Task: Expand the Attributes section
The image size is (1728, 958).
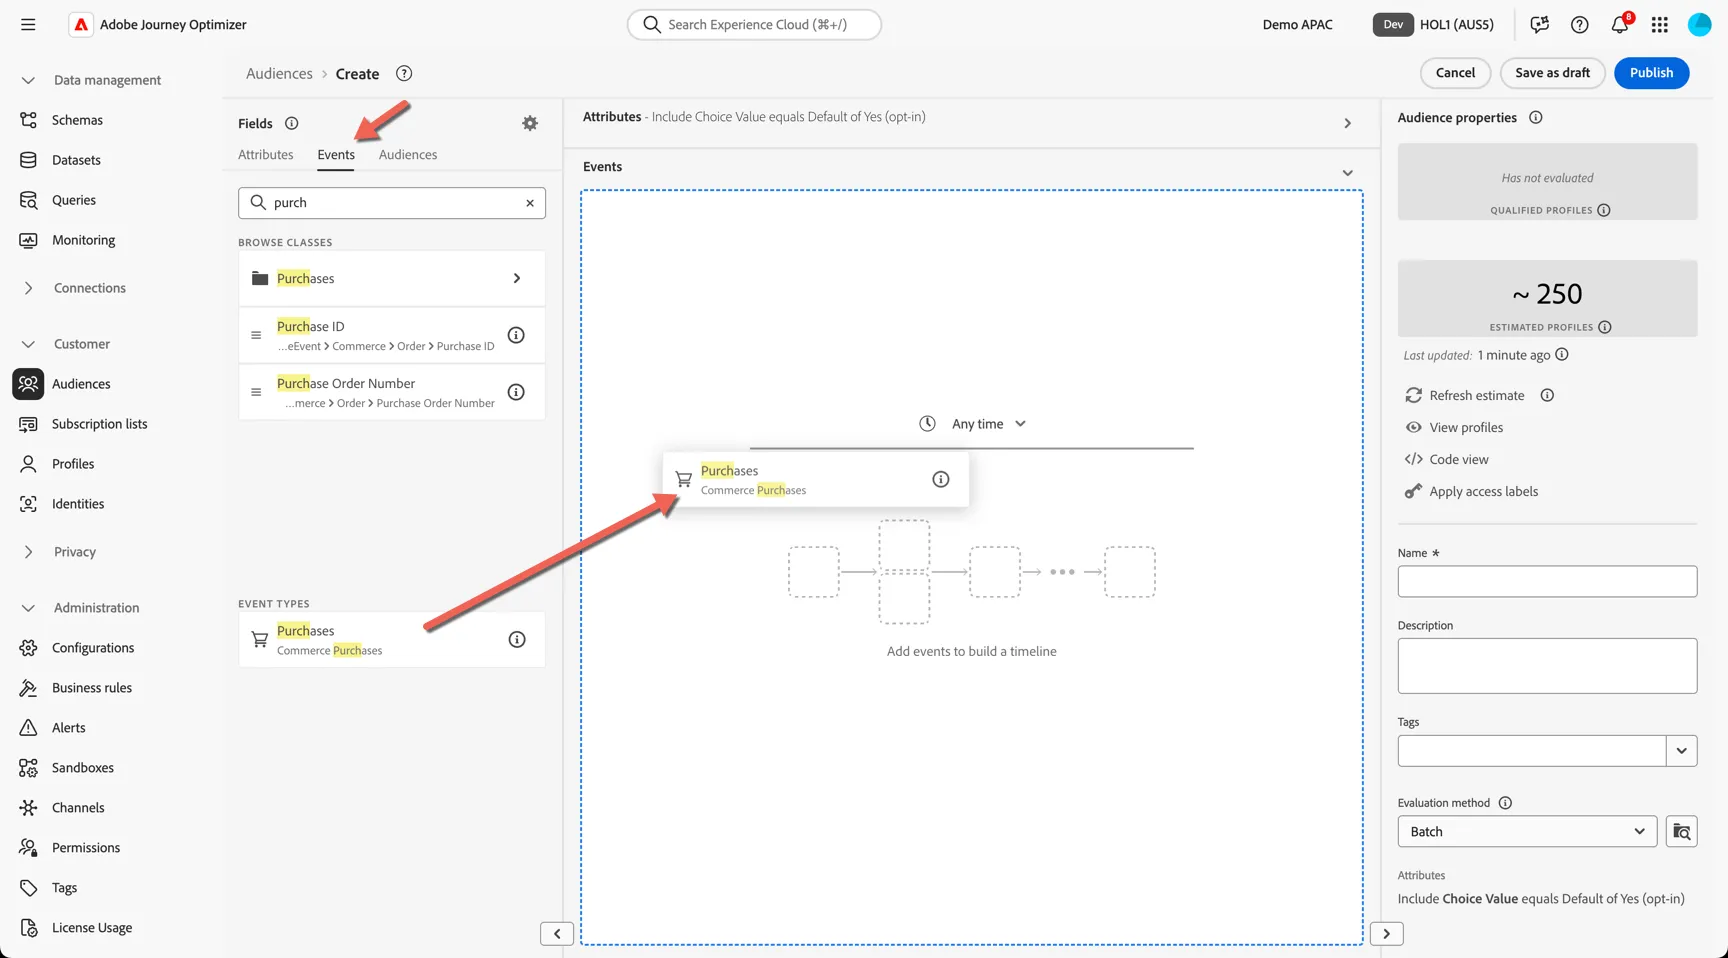Action: point(1348,123)
